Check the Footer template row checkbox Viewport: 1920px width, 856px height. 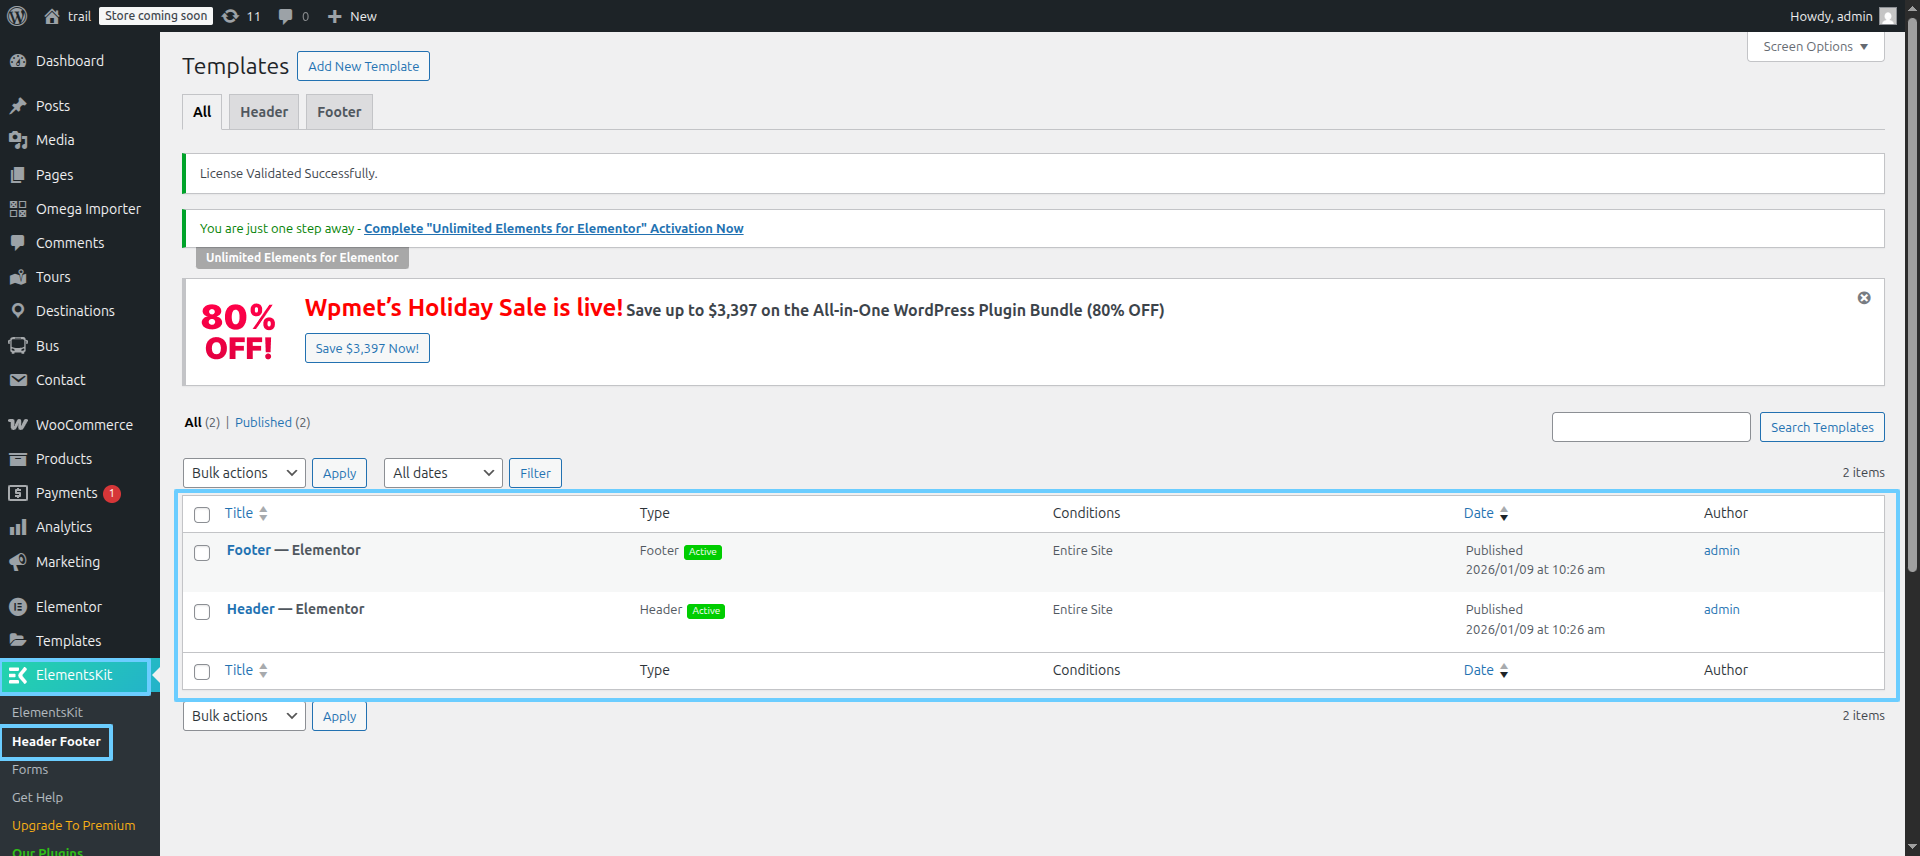[202, 553]
